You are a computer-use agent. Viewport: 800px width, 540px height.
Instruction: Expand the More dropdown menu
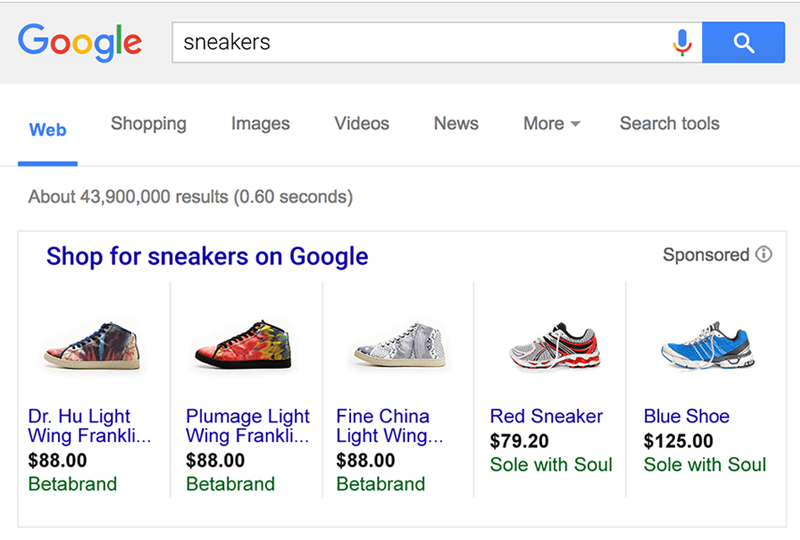coord(551,124)
